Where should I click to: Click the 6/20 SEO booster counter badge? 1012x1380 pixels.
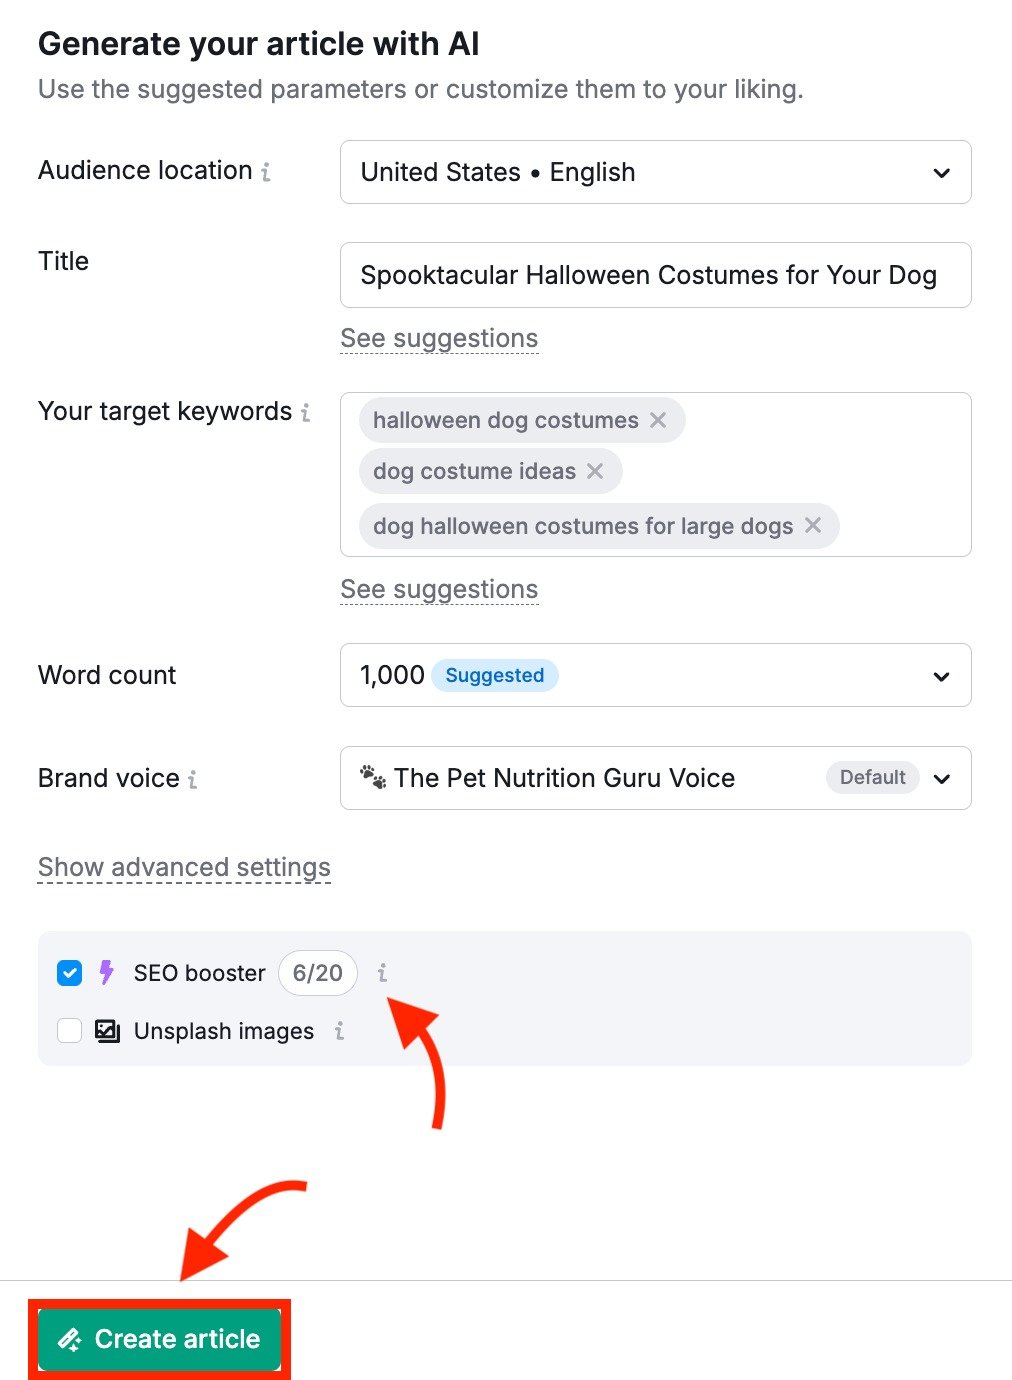coord(317,972)
